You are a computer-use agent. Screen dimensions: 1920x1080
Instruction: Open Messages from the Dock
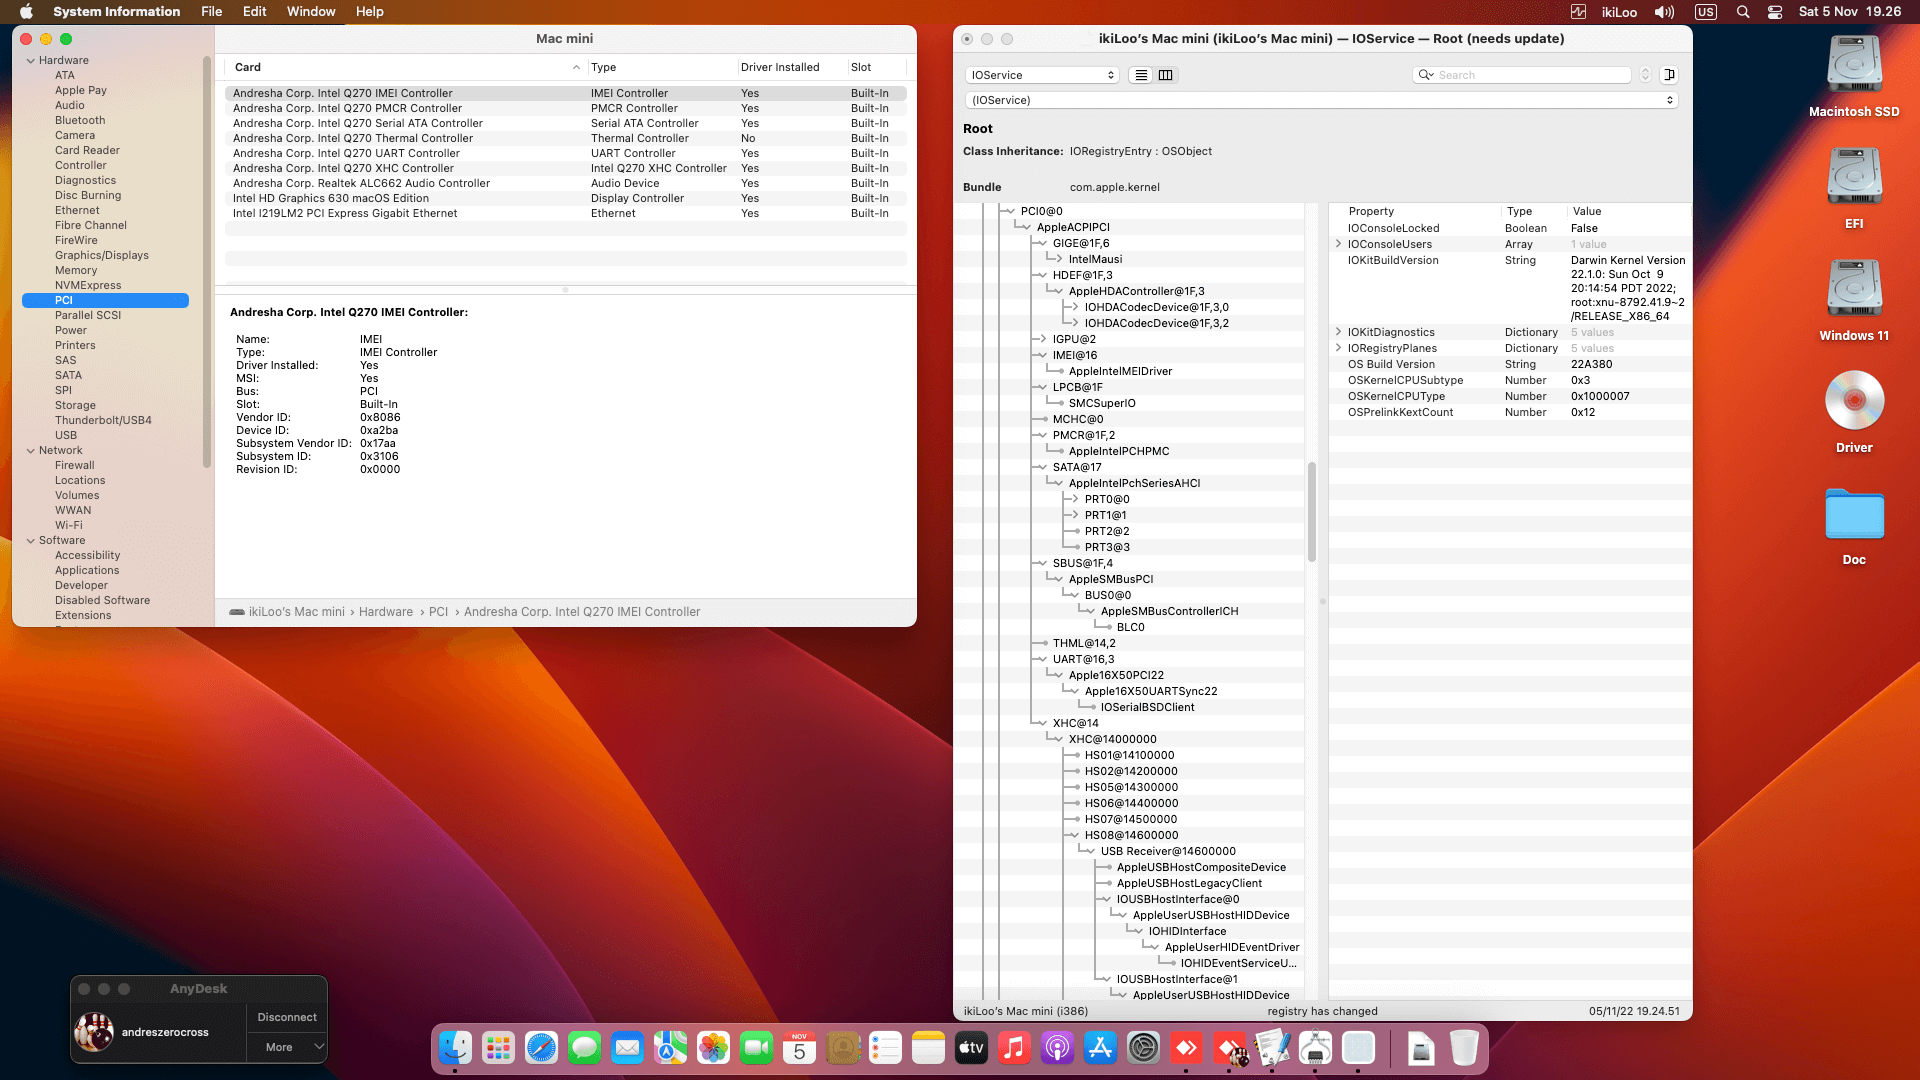click(x=584, y=1047)
